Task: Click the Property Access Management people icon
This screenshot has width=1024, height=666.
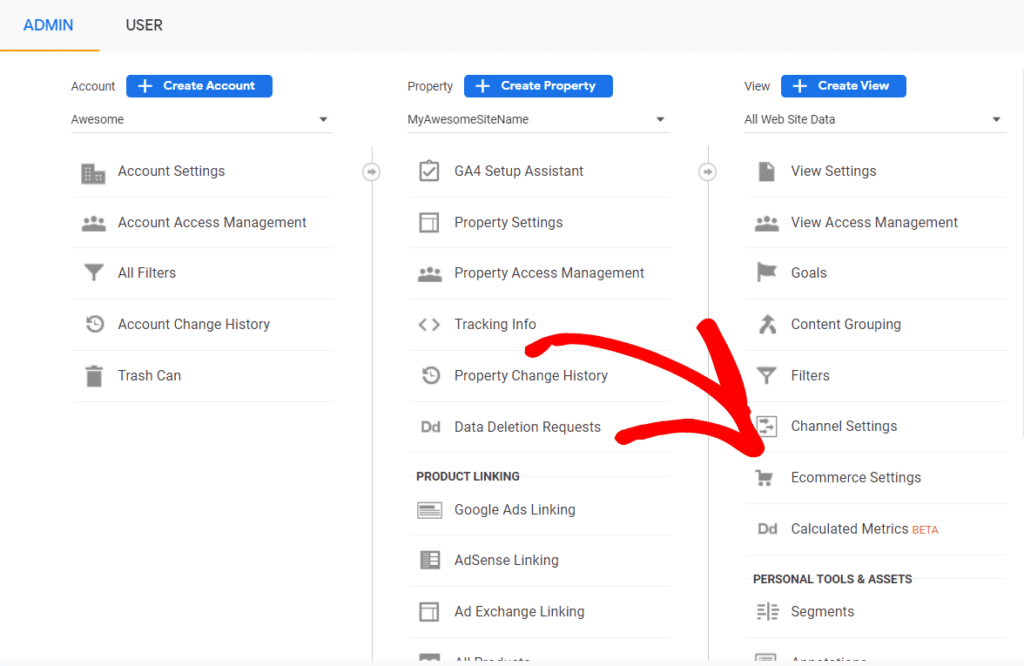Action: click(430, 274)
